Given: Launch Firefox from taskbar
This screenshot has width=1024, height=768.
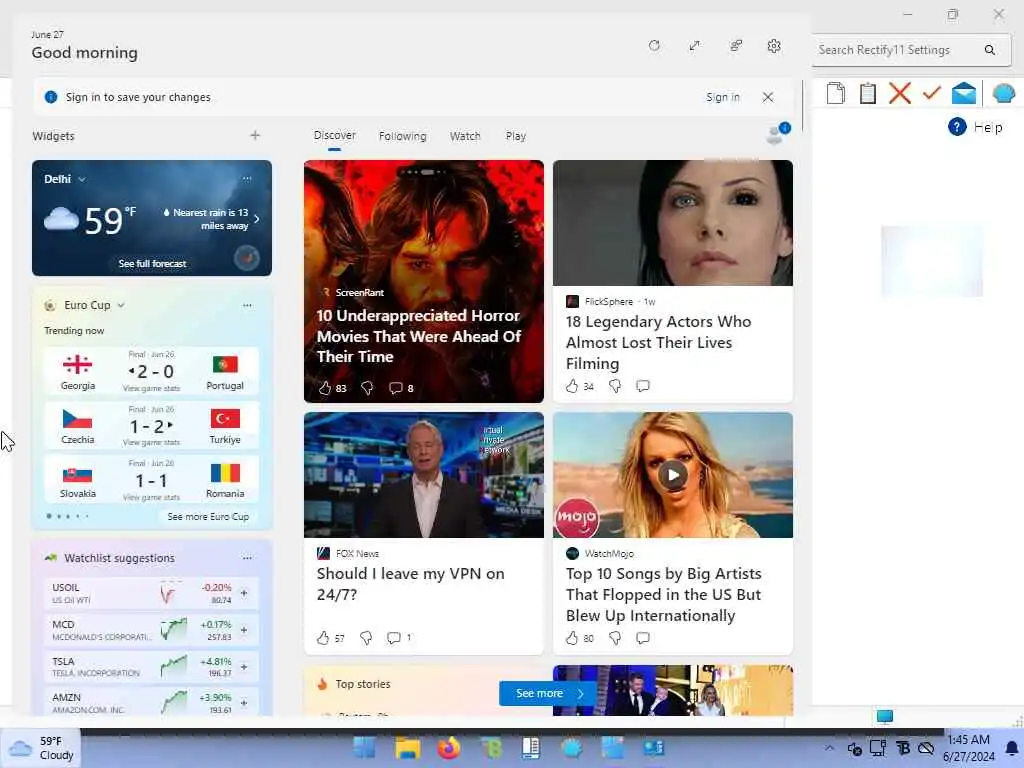Looking at the screenshot, I should click(449, 748).
